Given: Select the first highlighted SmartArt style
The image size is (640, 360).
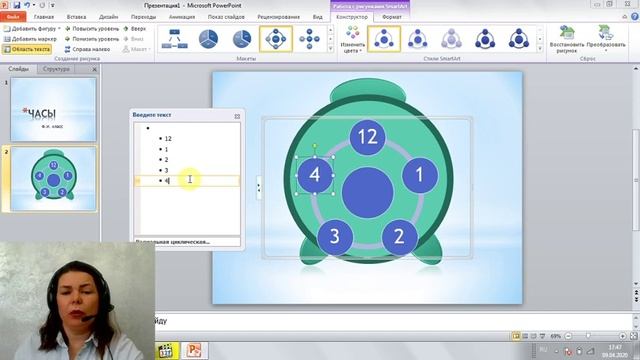Looking at the screenshot, I should click(x=384, y=39).
